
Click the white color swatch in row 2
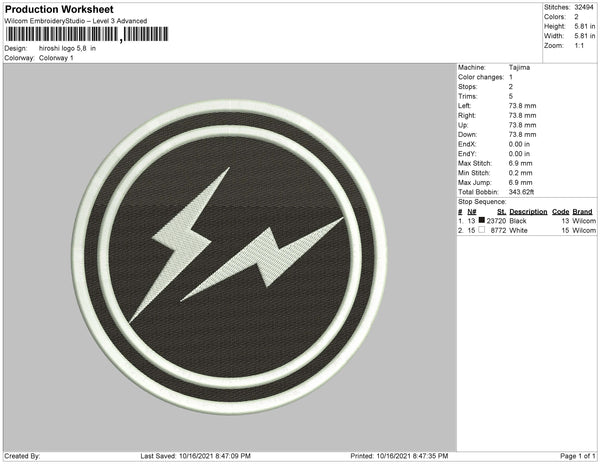pos(482,230)
